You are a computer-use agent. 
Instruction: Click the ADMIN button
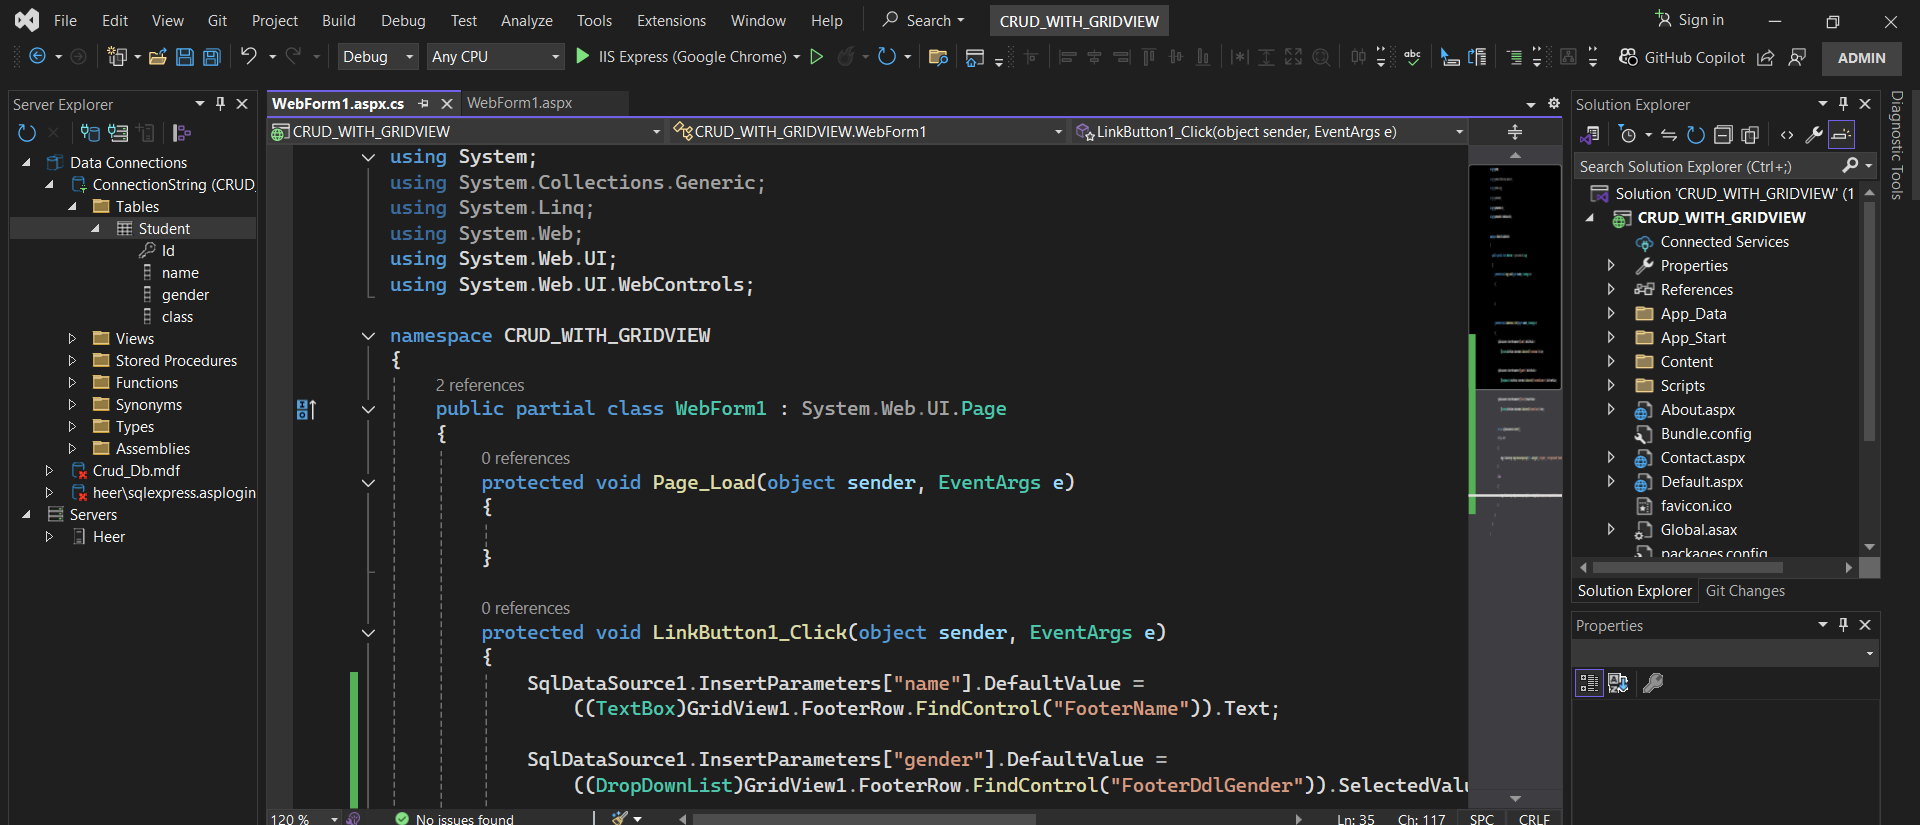click(1861, 58)
